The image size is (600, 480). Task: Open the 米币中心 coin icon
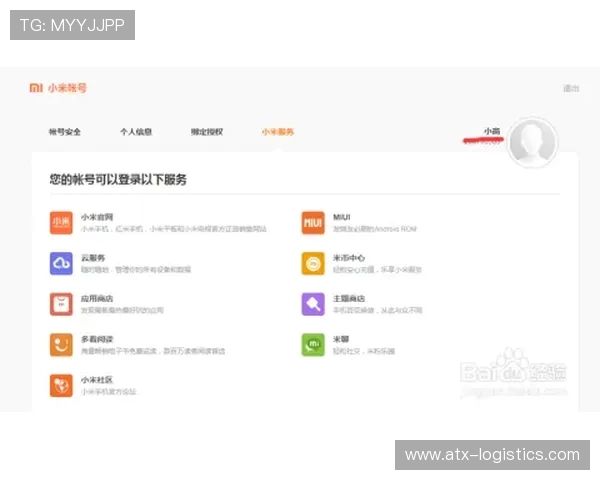pyautogui.click(x=313, y=263)
